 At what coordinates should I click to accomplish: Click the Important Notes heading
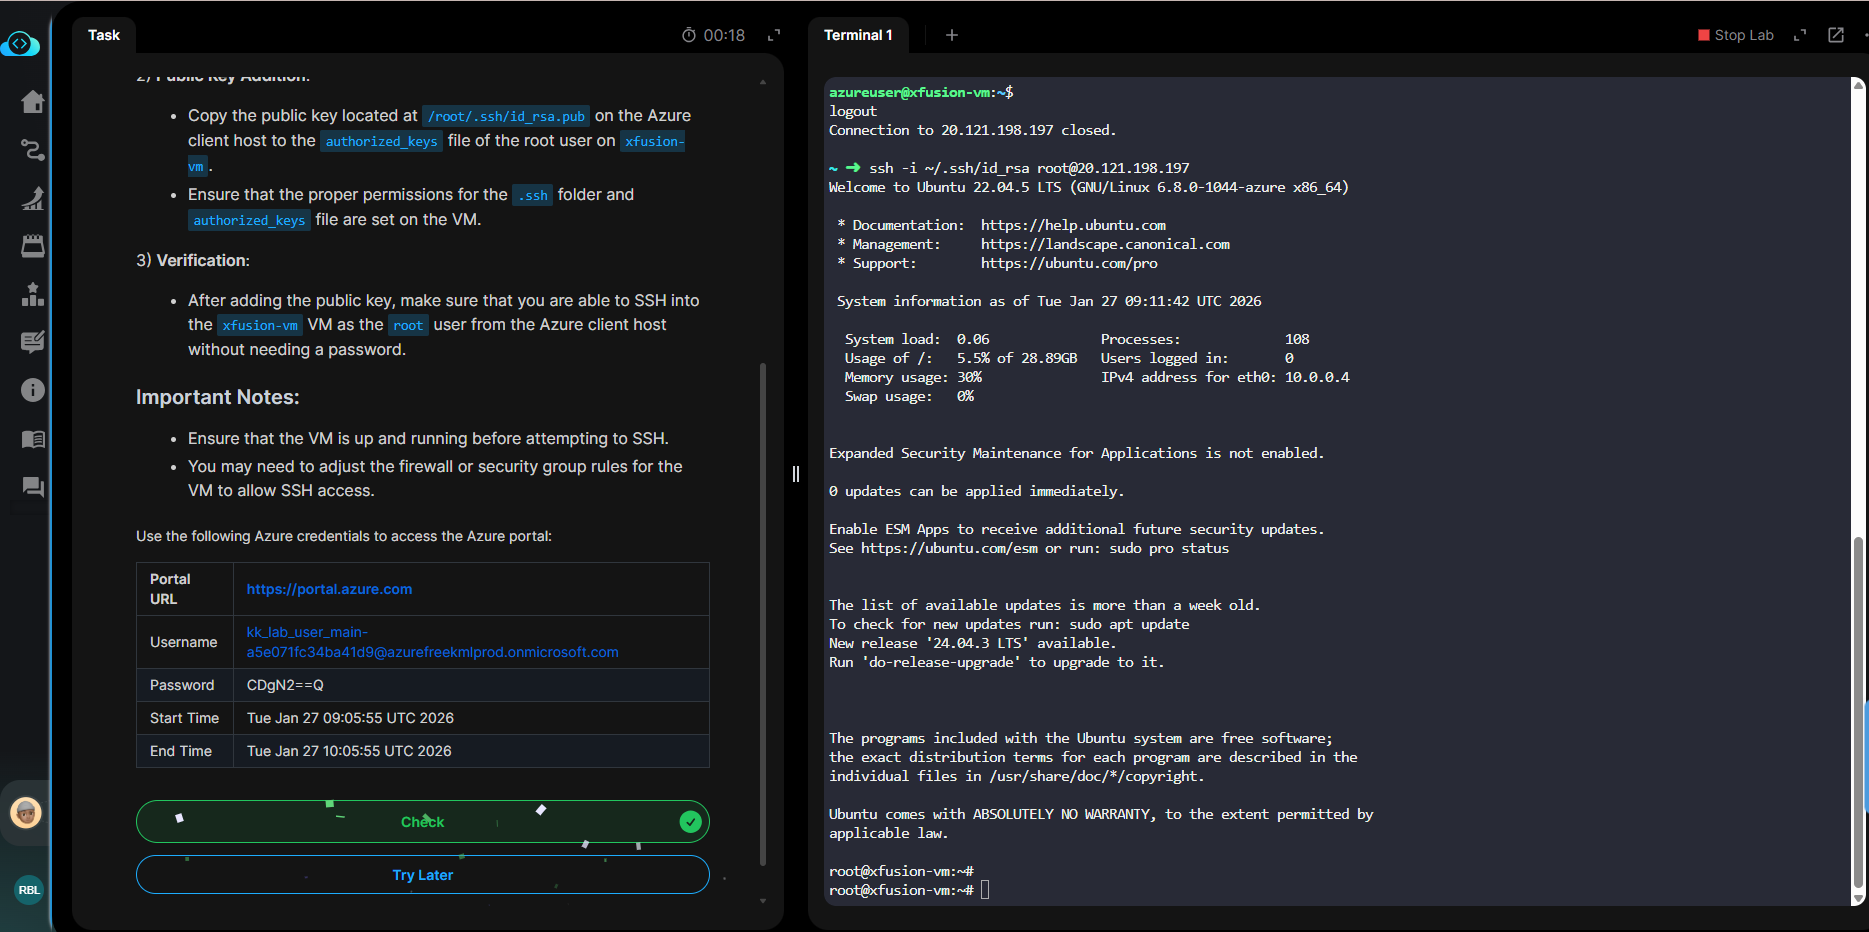(x=218, y=397)
